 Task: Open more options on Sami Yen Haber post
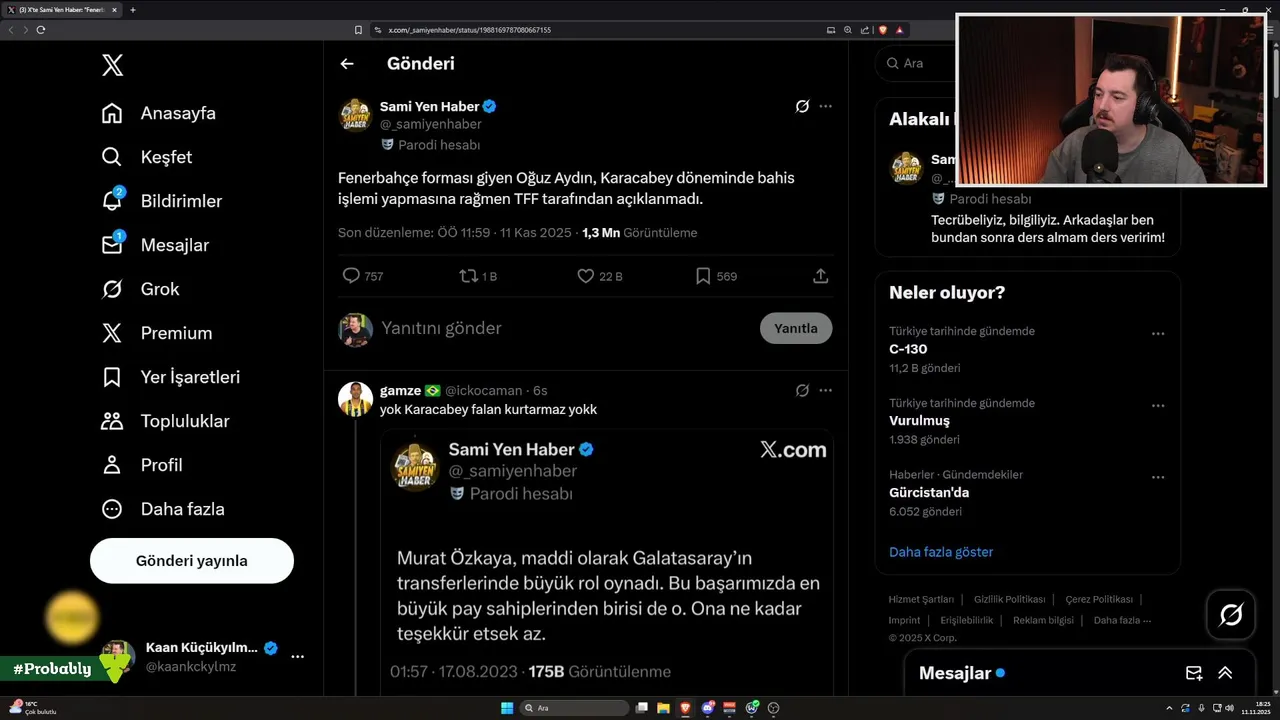click(x=825, y=106)
